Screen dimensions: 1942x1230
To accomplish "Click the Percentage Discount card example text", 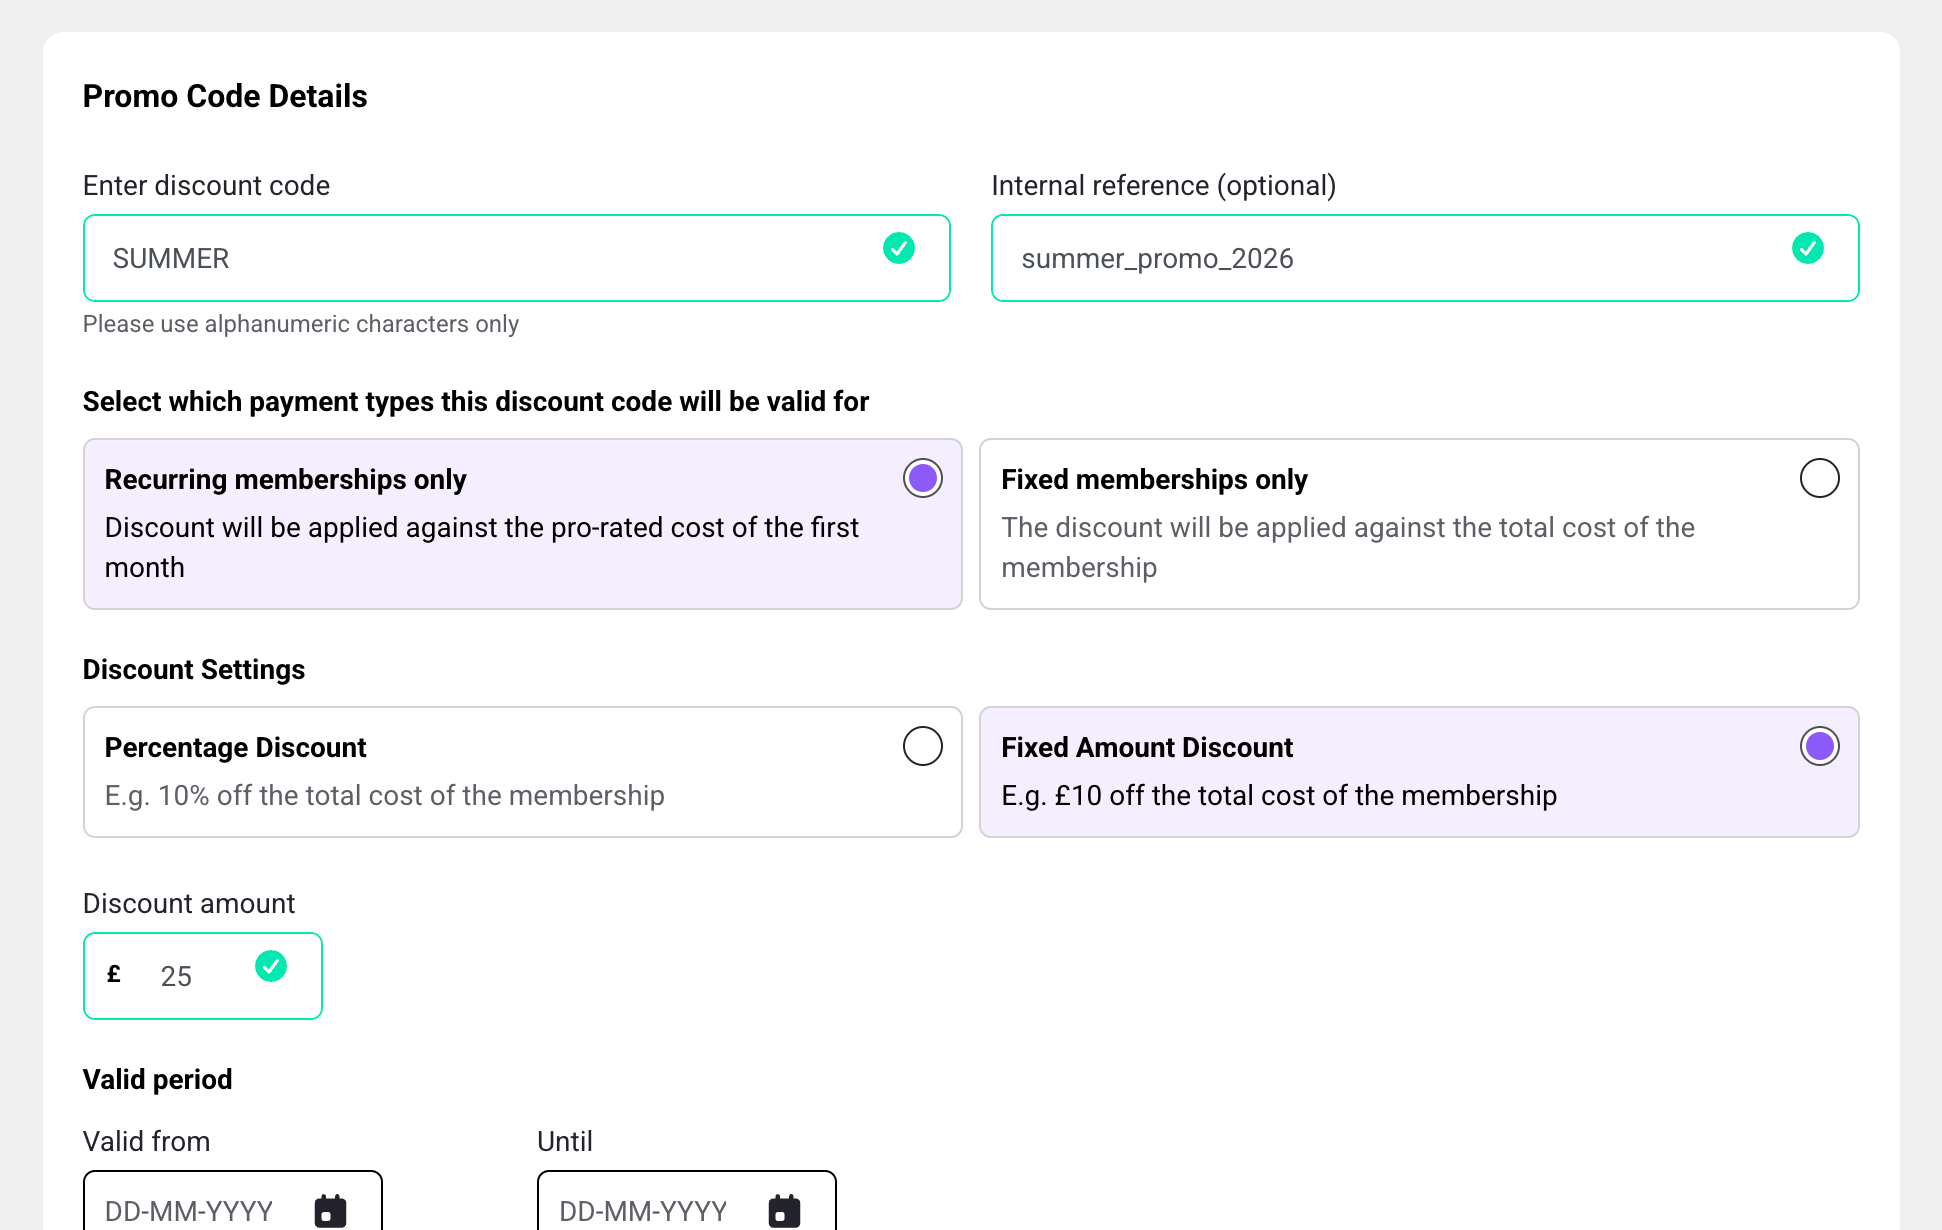I will (x=384, y=796).
